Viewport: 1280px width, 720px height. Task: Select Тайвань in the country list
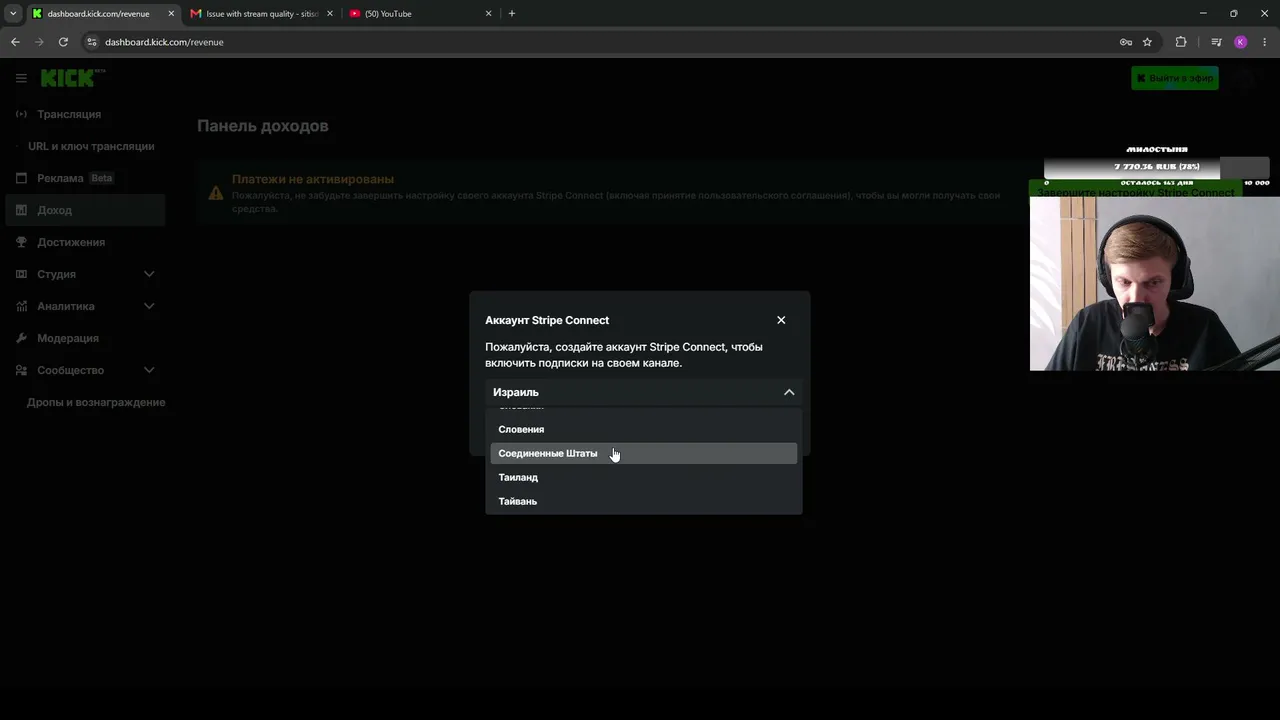(x=644, y=501)
